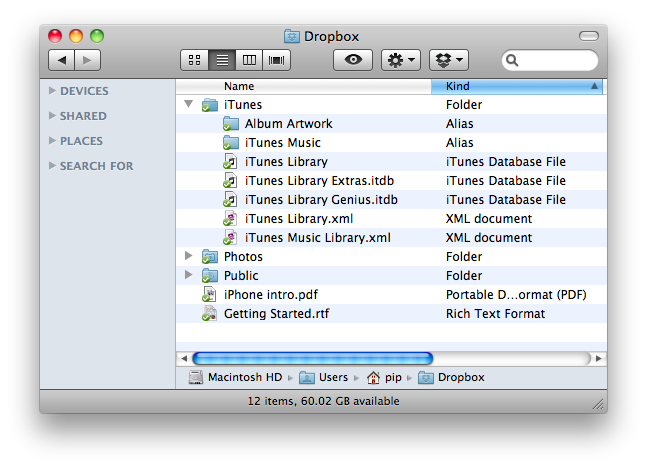Minimize the window with the yellow button
The height and width of the screenshot is (468, 647).
click(76, 36)
